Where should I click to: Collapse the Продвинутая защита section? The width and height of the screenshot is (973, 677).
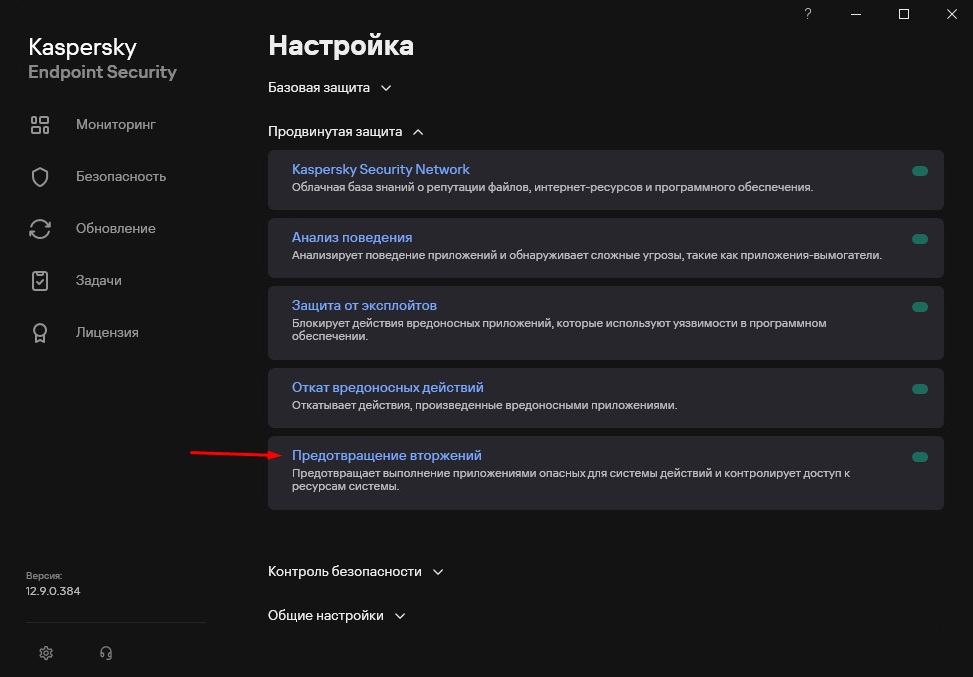click(345, 132)
